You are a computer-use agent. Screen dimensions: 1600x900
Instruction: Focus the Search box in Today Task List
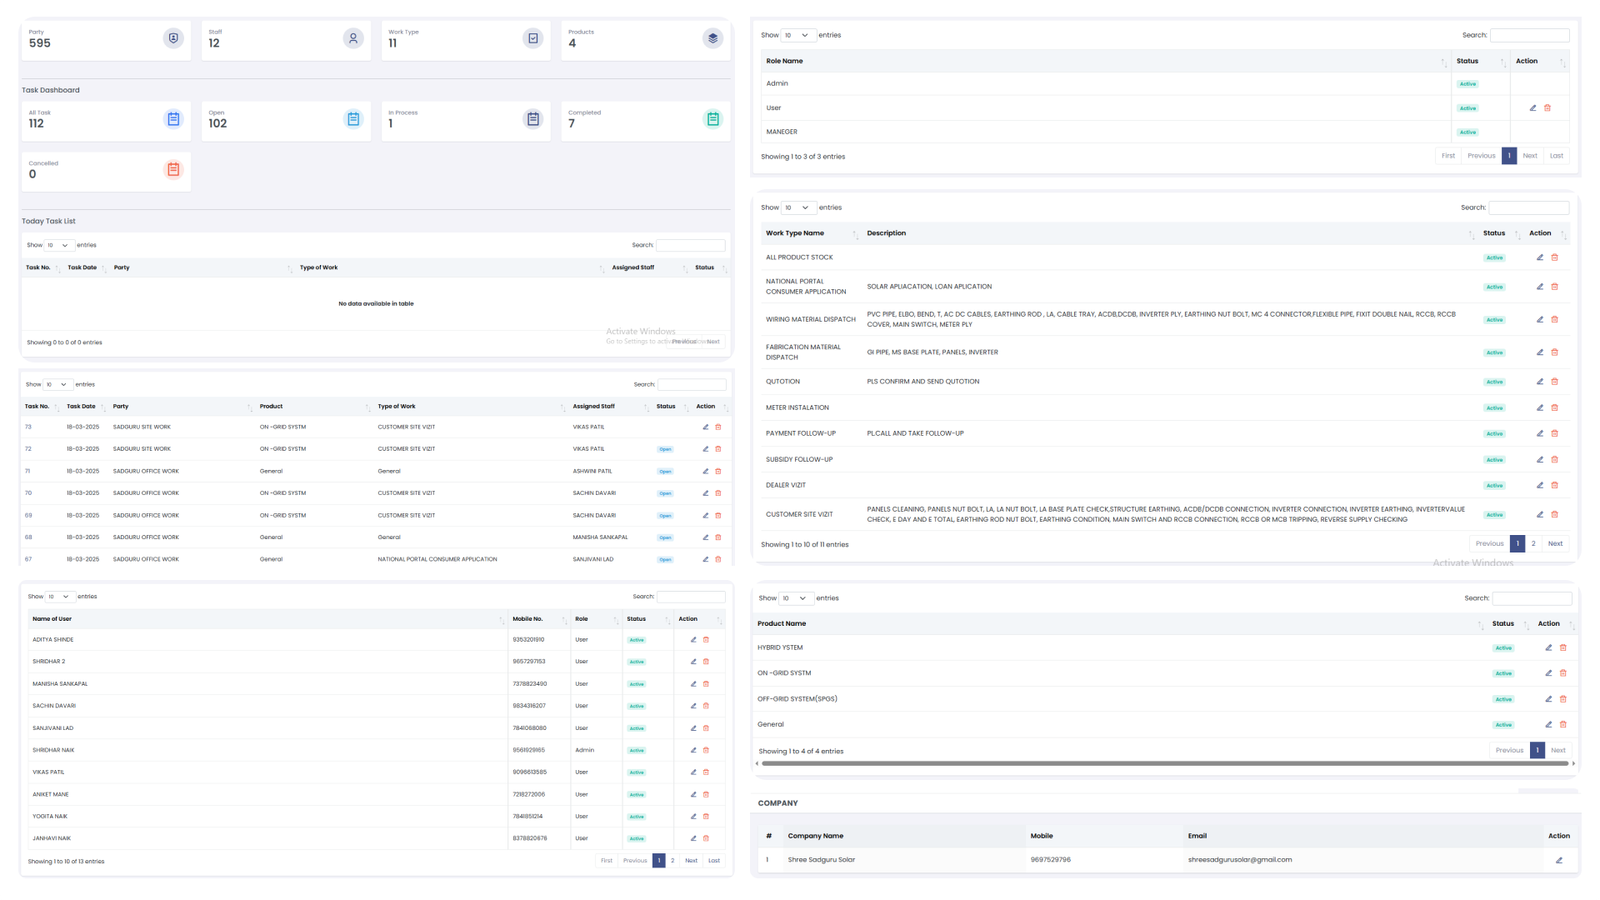[690, 245]
